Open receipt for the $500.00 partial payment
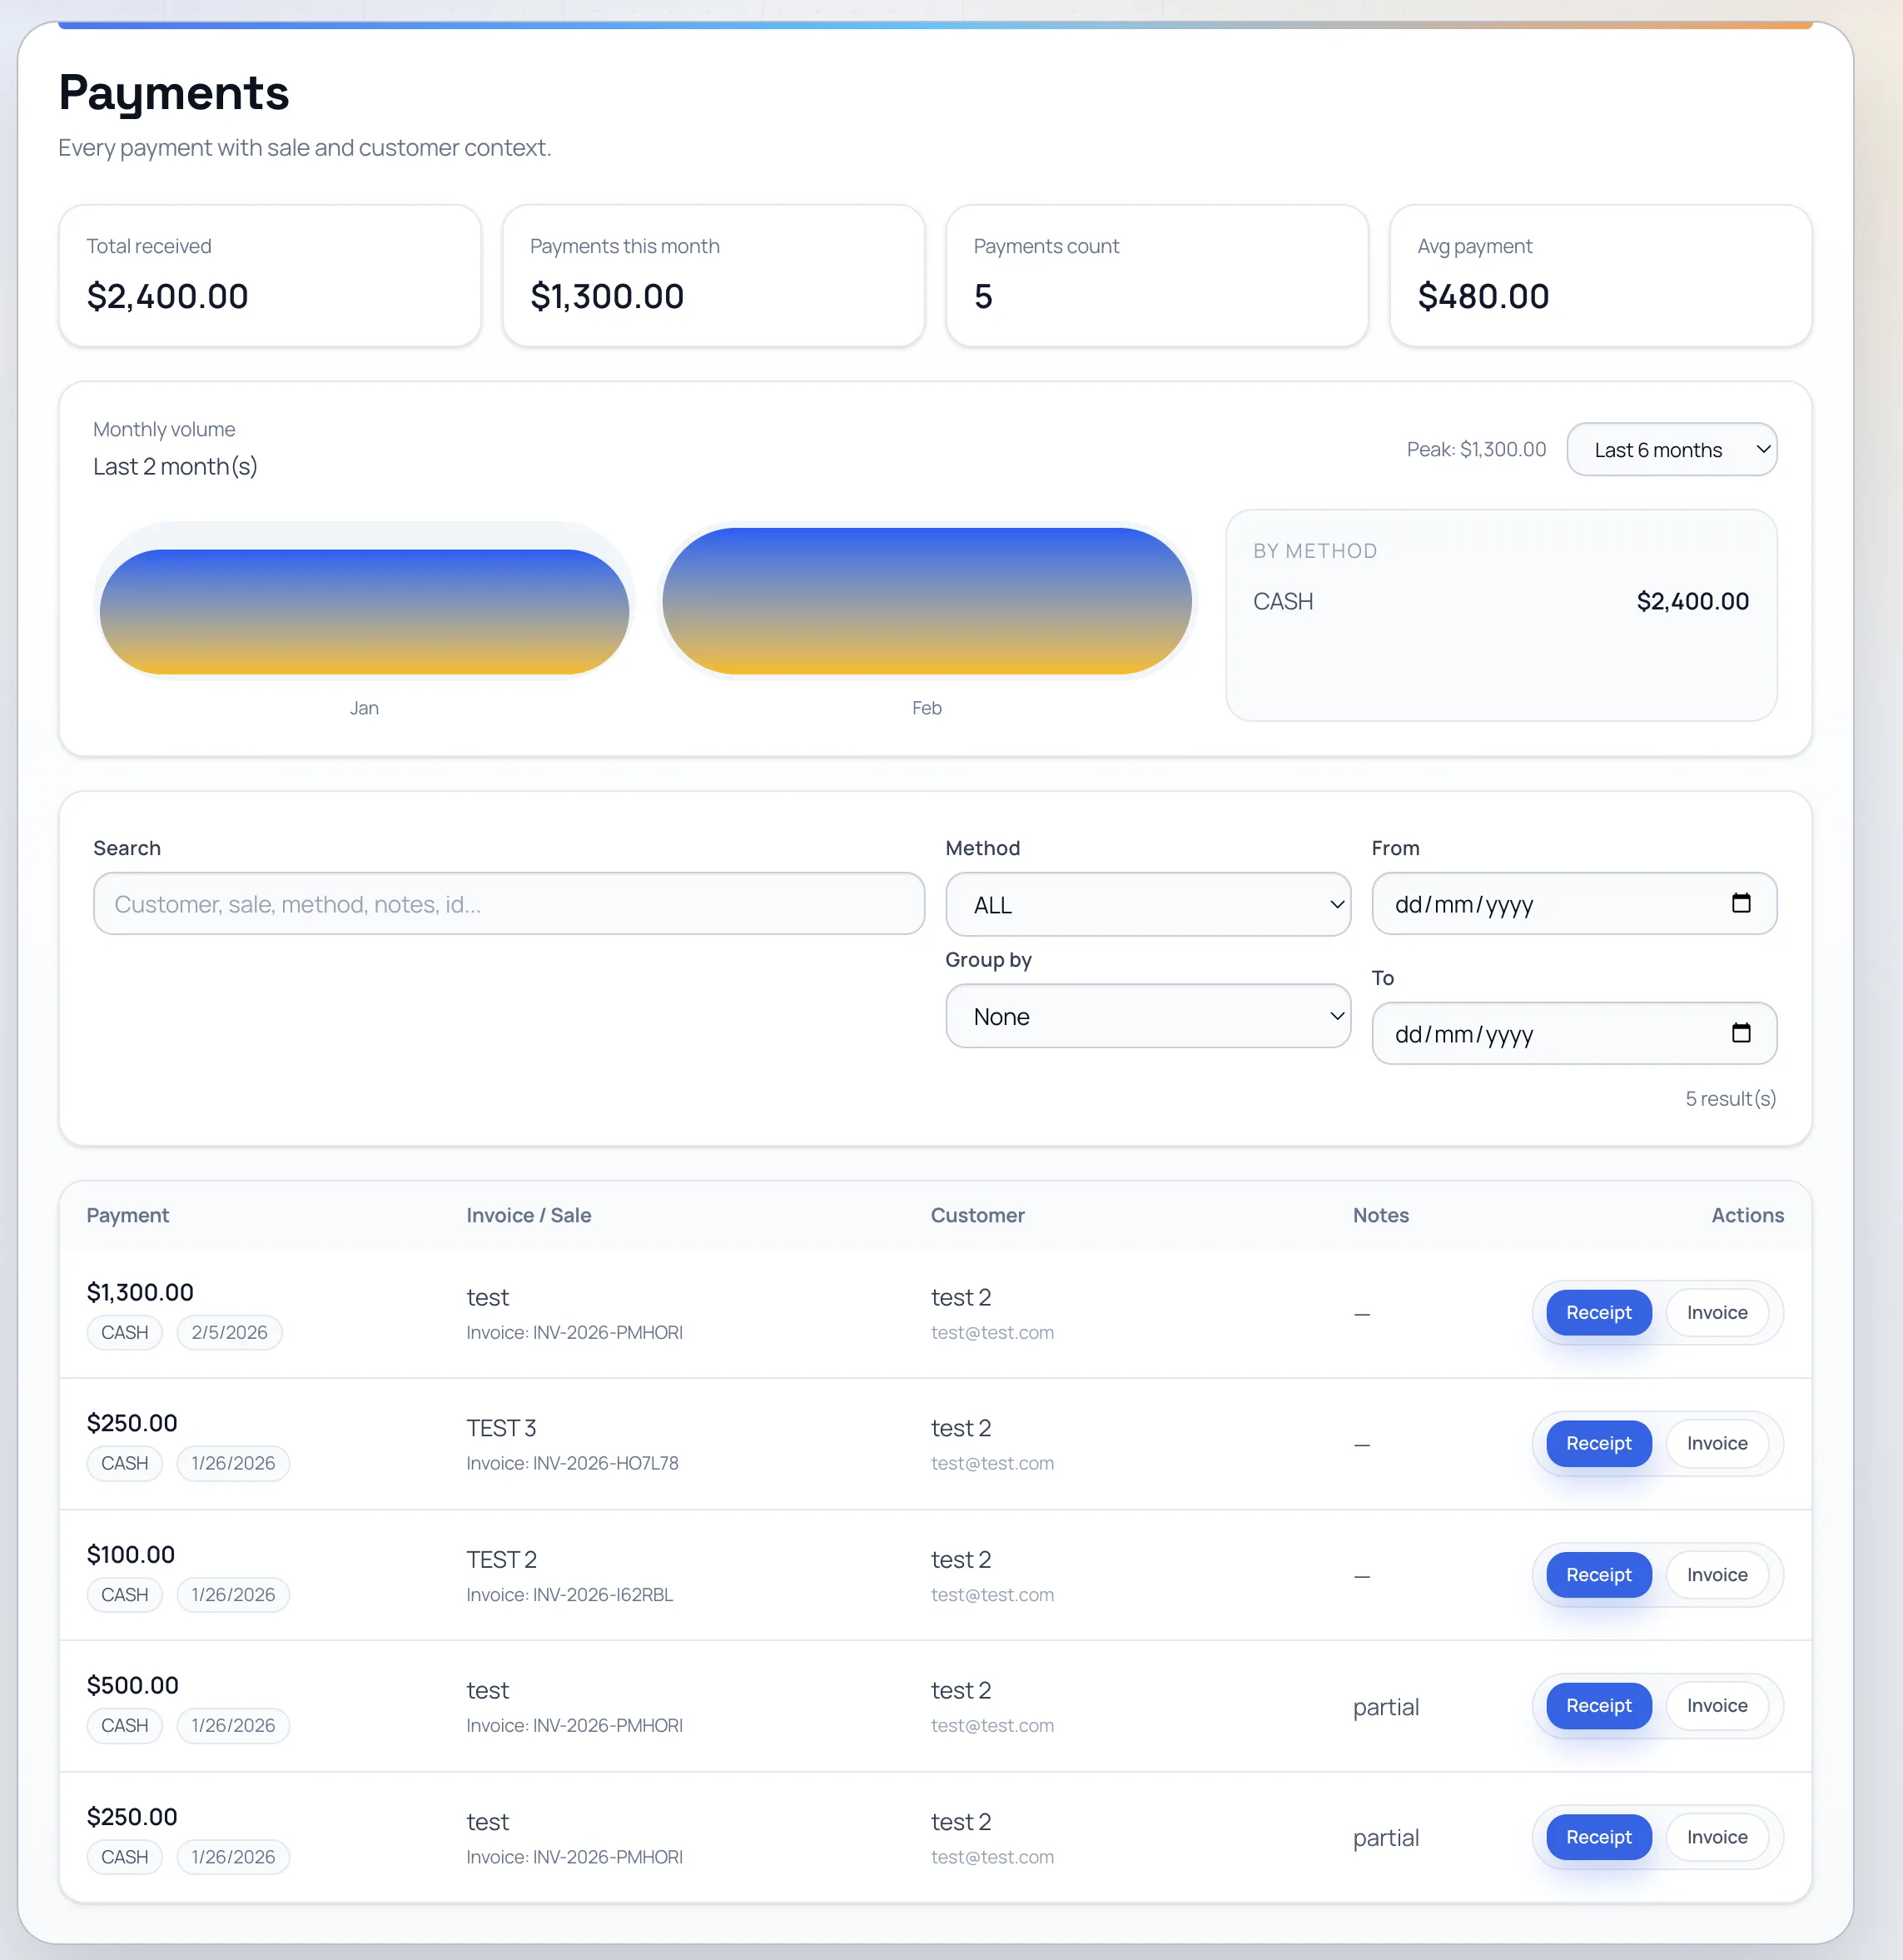The height and width of the screenshot is (1960, 1903). 1597,1706
